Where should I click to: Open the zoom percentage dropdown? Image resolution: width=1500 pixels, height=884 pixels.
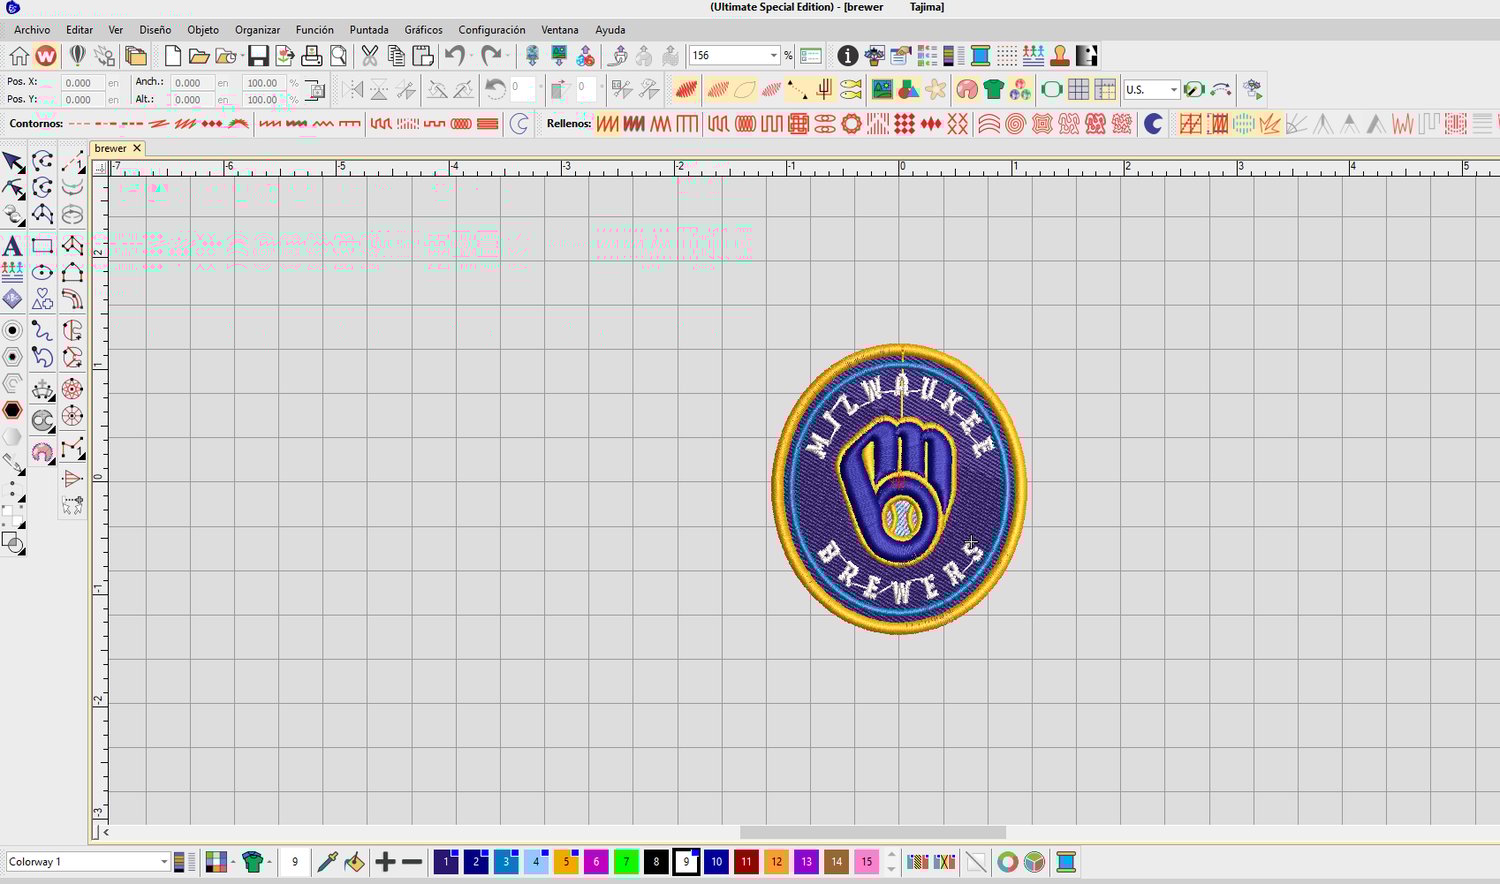pyautogui.click(x=773, y=56)
